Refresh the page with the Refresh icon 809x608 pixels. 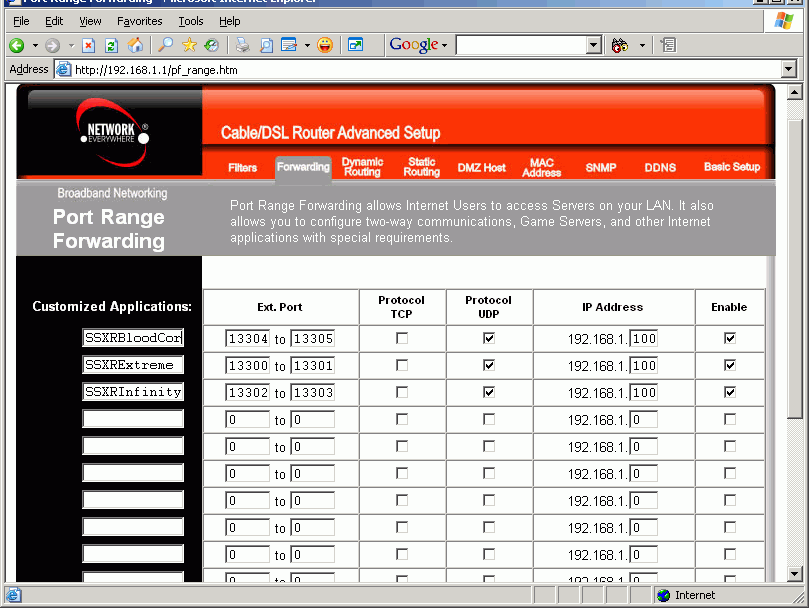(111, 45)
